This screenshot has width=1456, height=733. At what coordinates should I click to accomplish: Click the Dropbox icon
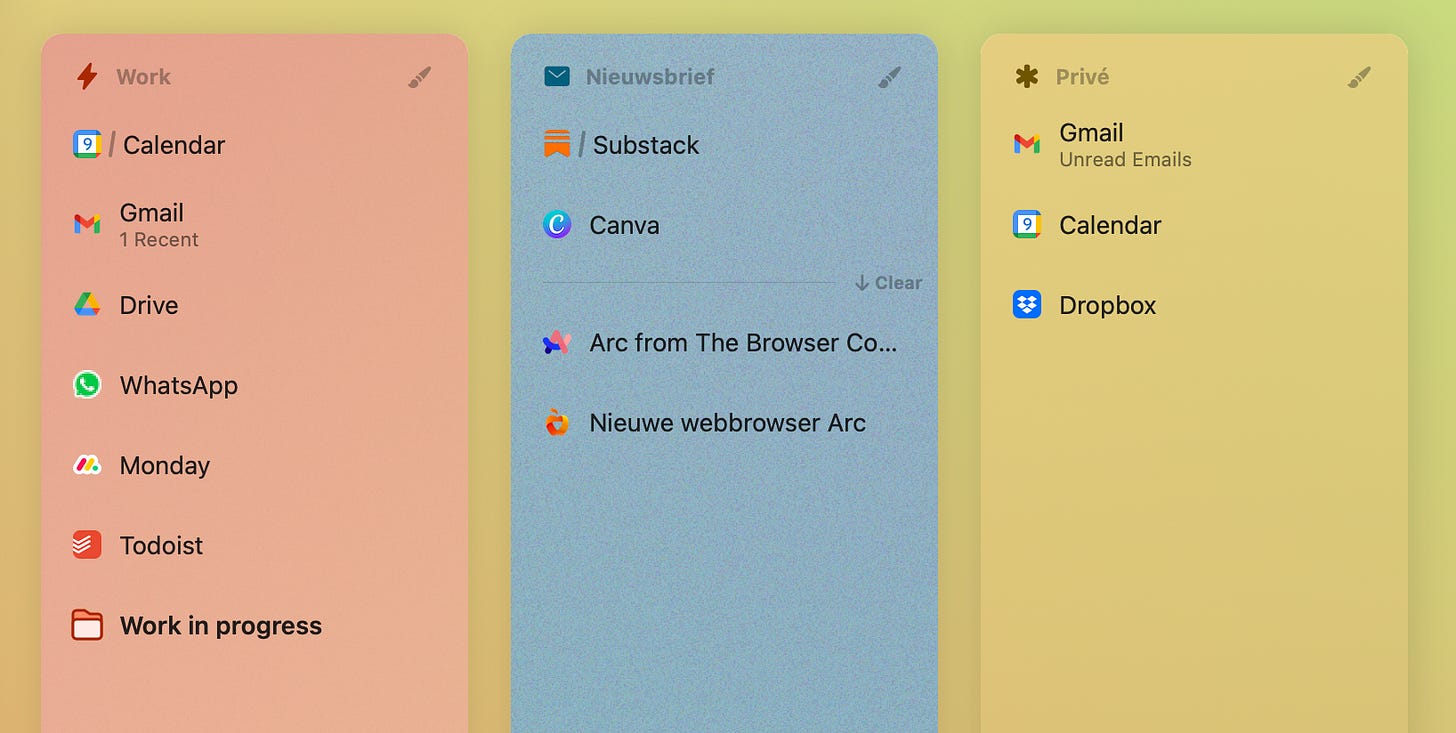coord(1027,305)
